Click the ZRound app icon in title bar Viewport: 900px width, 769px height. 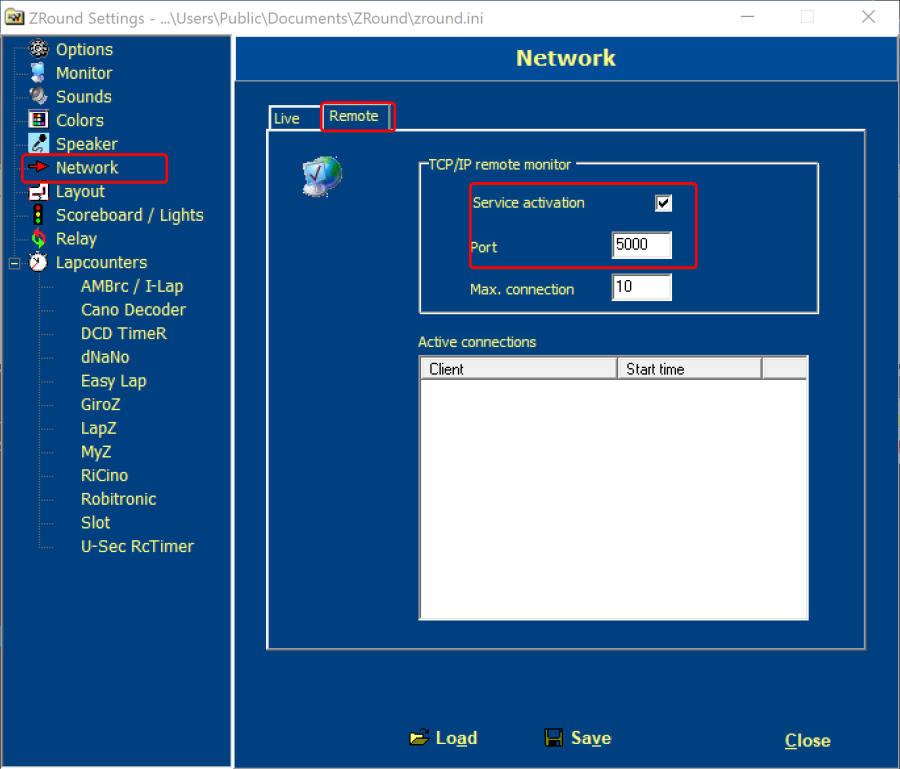[x=14, y=18]
